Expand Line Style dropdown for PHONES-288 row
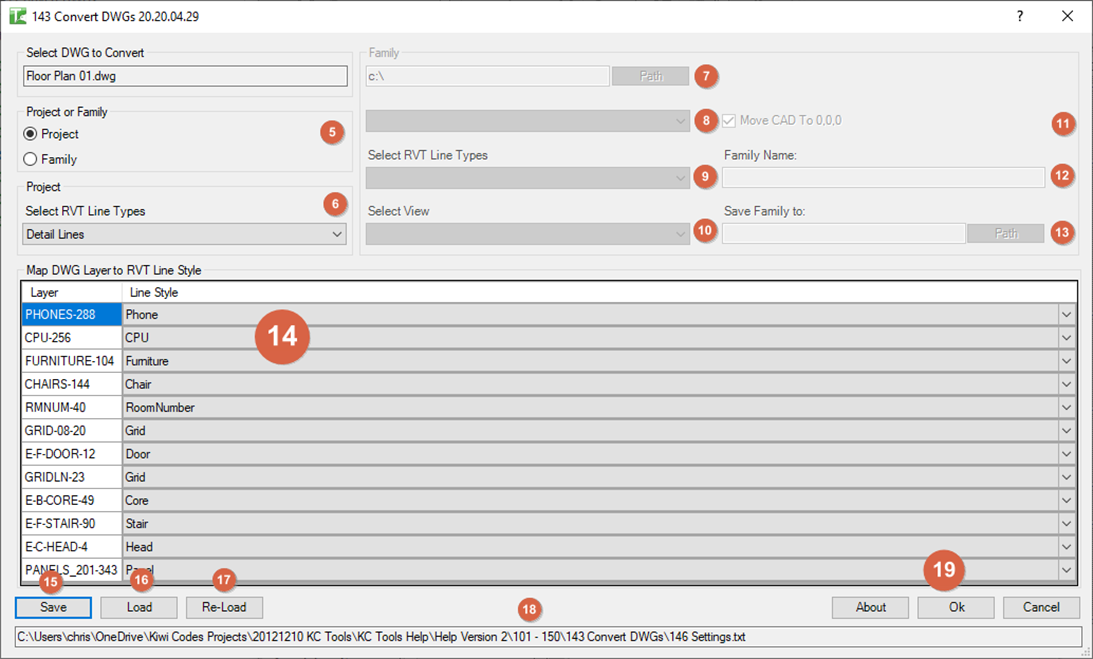This screenshot has width=1093, height=659. pos(1066,315)
